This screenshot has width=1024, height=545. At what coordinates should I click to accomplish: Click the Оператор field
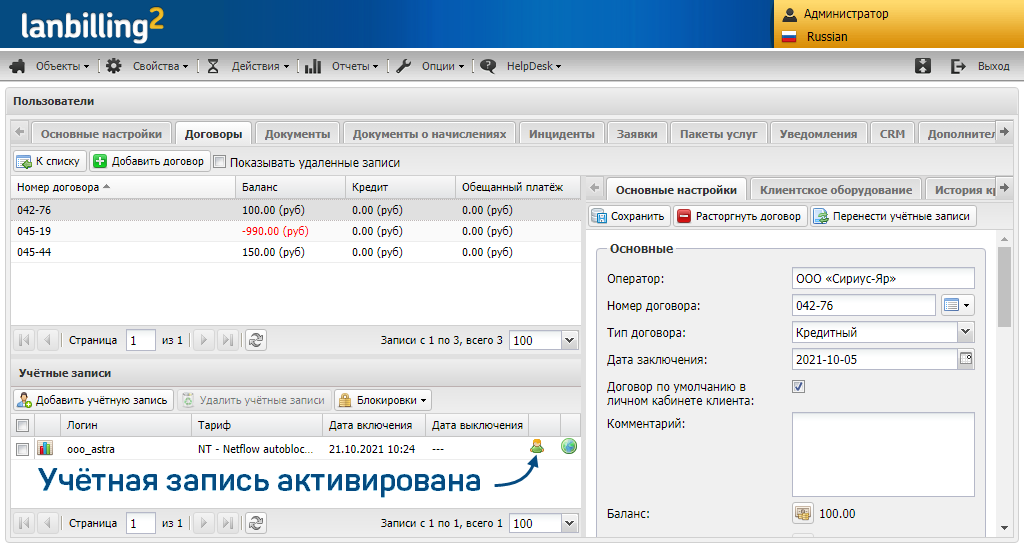pos(883,278)
